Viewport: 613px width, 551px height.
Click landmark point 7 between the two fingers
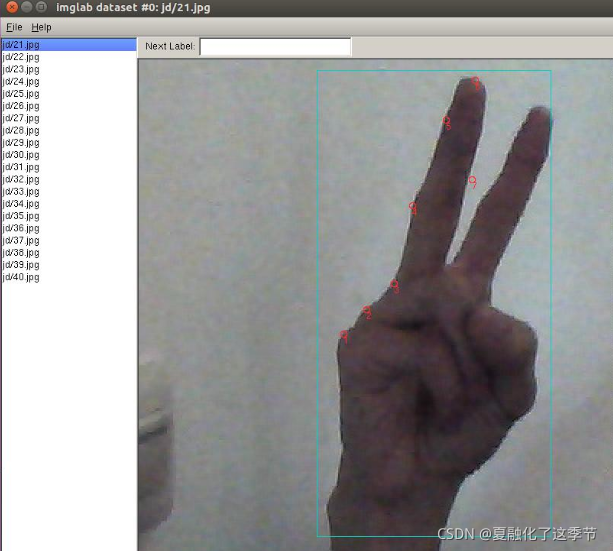pos(472,180)
